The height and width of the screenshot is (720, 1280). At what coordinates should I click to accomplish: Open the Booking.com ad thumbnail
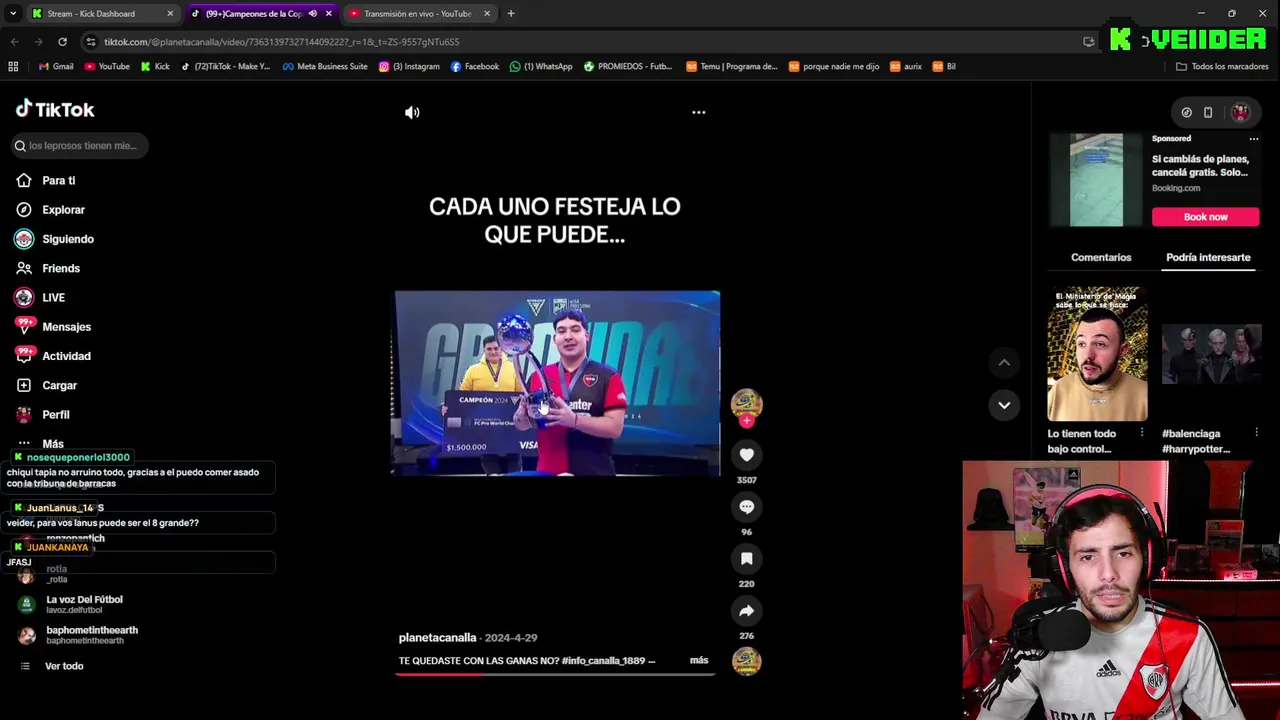coord(1096,180)
